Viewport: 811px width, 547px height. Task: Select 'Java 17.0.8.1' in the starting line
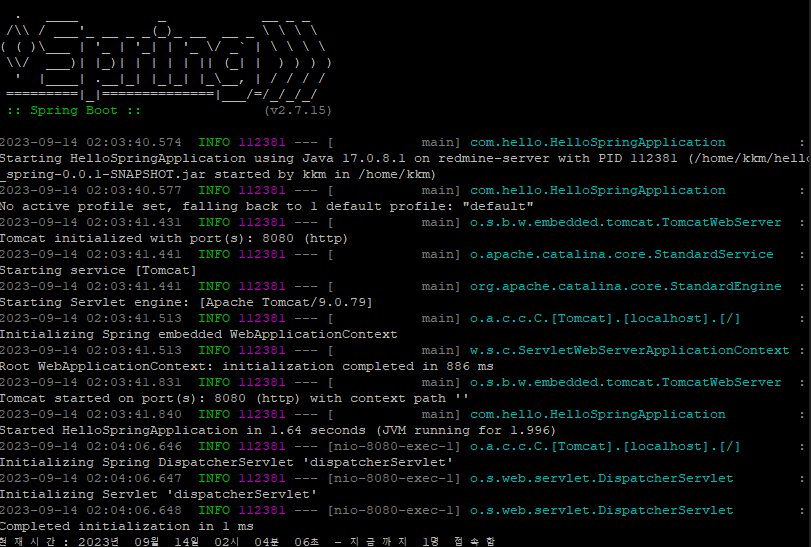coord(354,158)
